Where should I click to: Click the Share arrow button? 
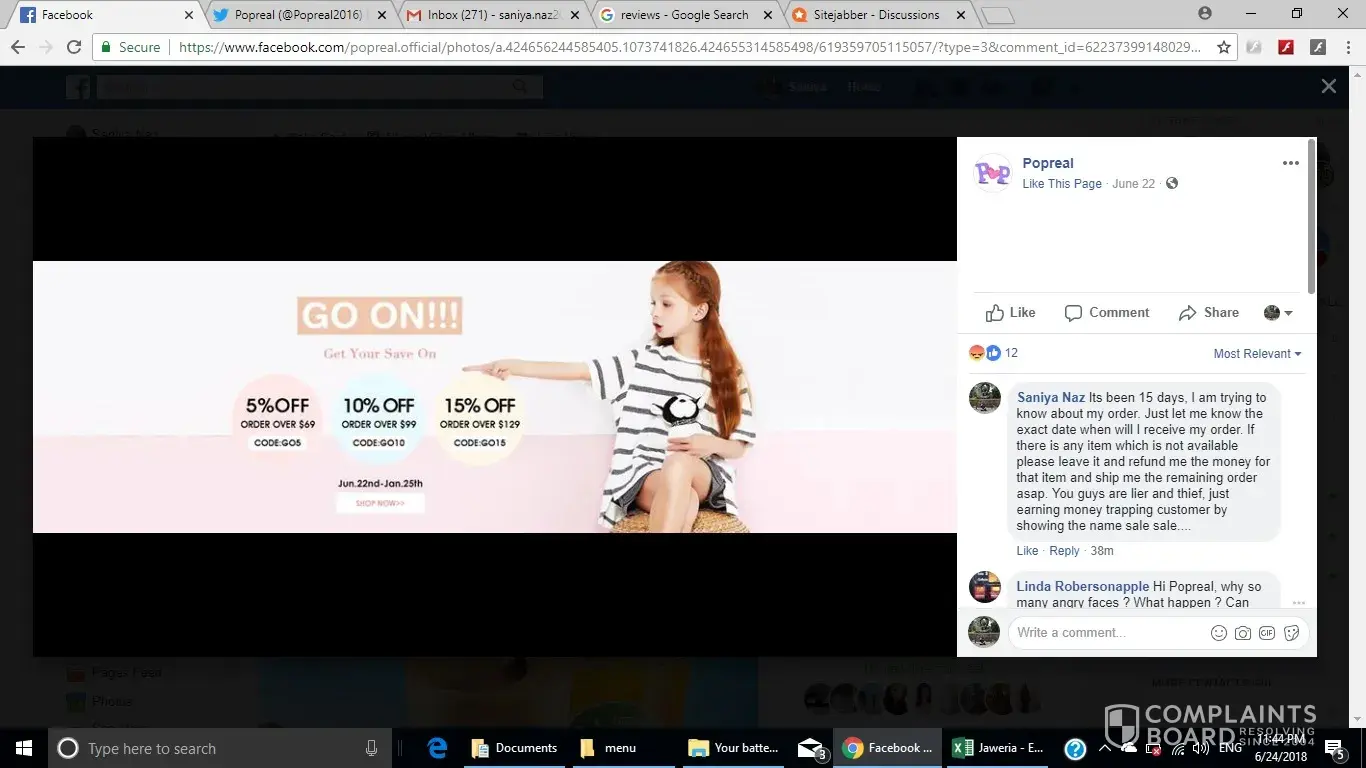point(1208,313)
